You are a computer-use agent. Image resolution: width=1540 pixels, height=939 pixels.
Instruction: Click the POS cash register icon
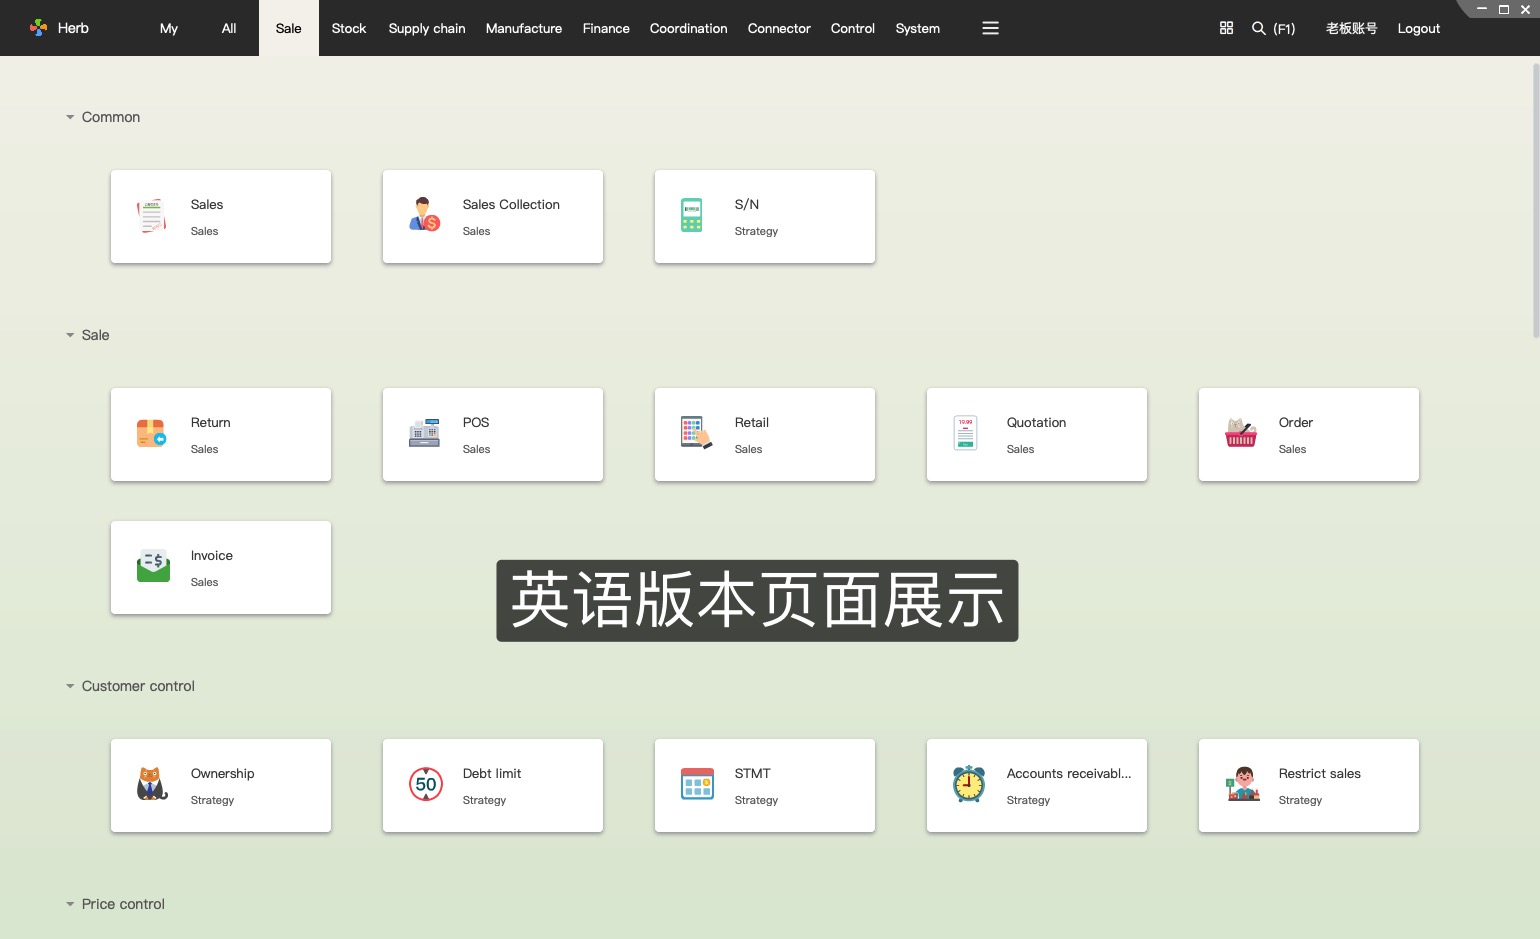(424, 433)
